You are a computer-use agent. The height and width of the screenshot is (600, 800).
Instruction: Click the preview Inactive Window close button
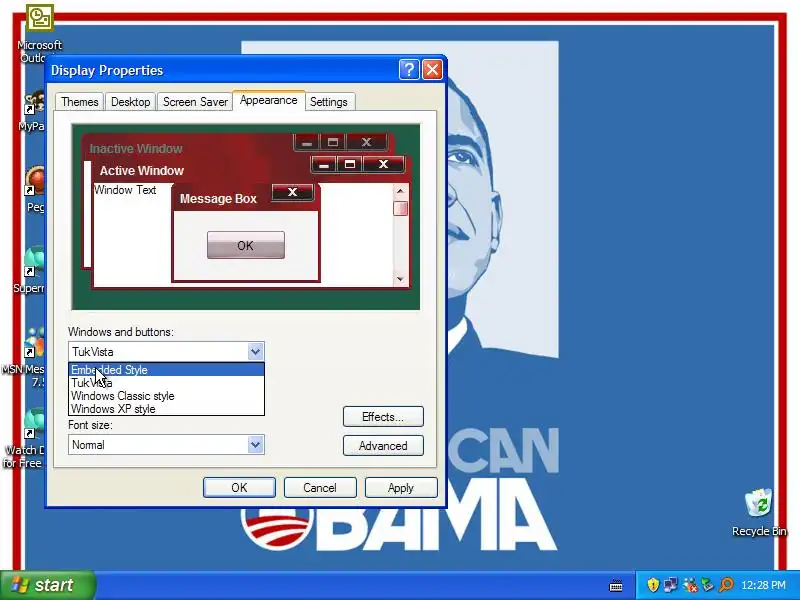(366, 142)
